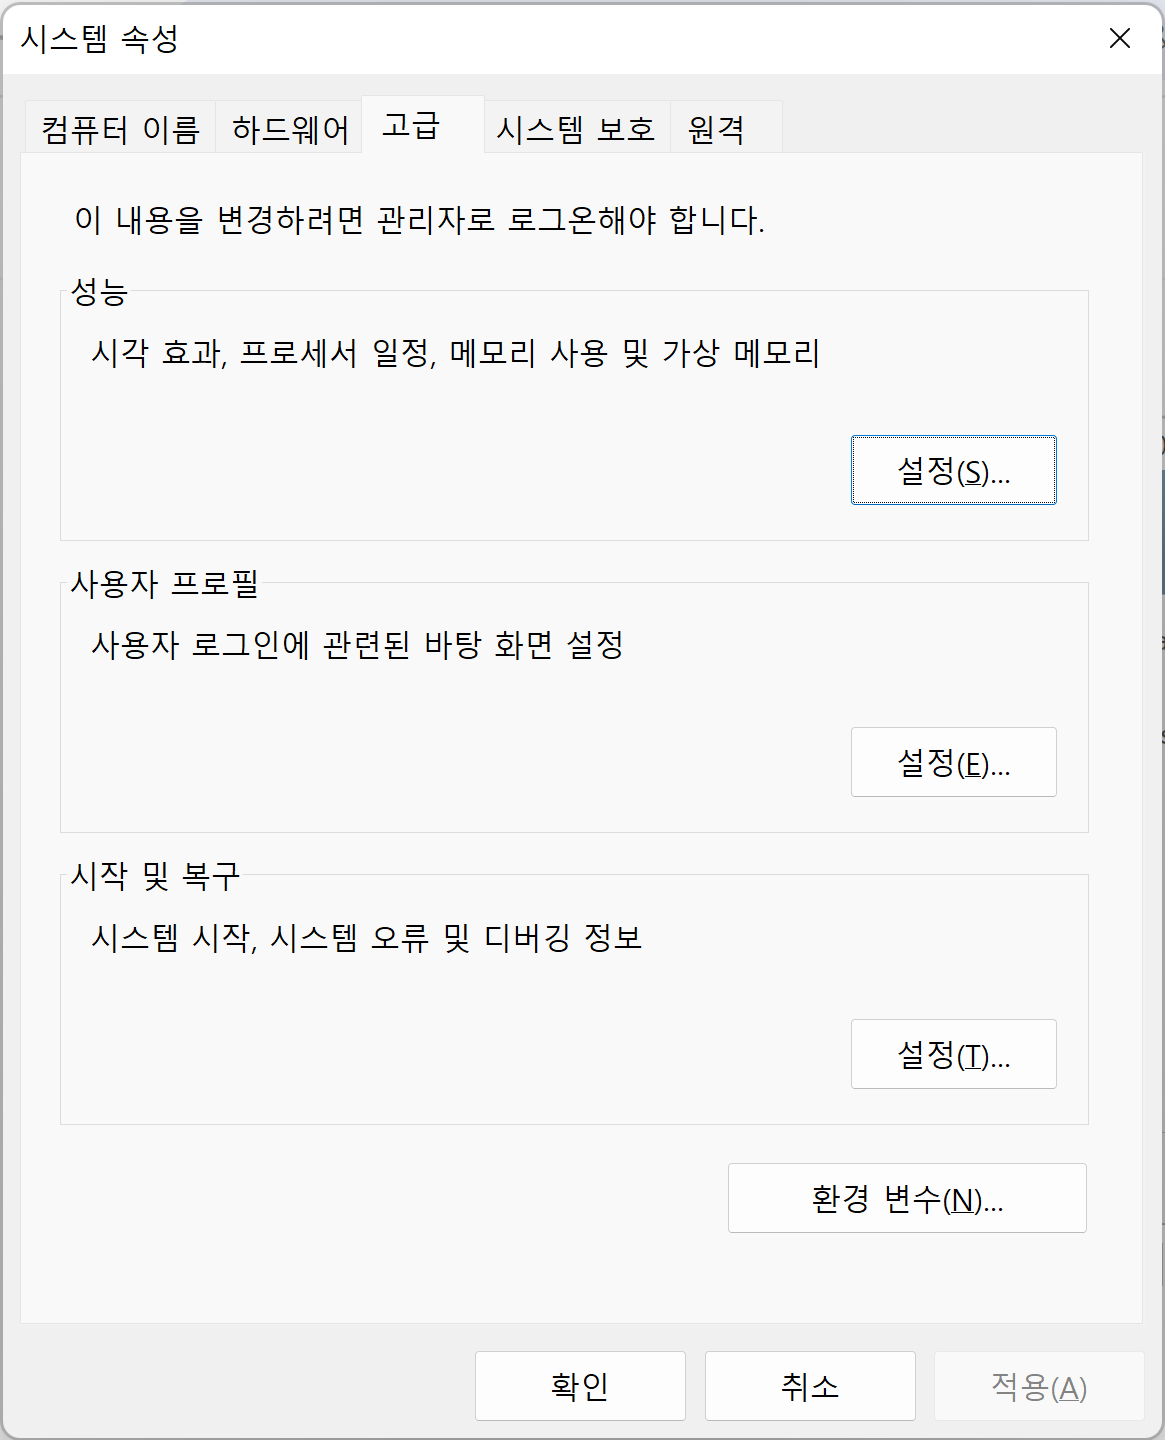This screenshot has width=1165, height=1440.
Task: Confirm with the 확인 button
Action: click(x=580, y=1386)
